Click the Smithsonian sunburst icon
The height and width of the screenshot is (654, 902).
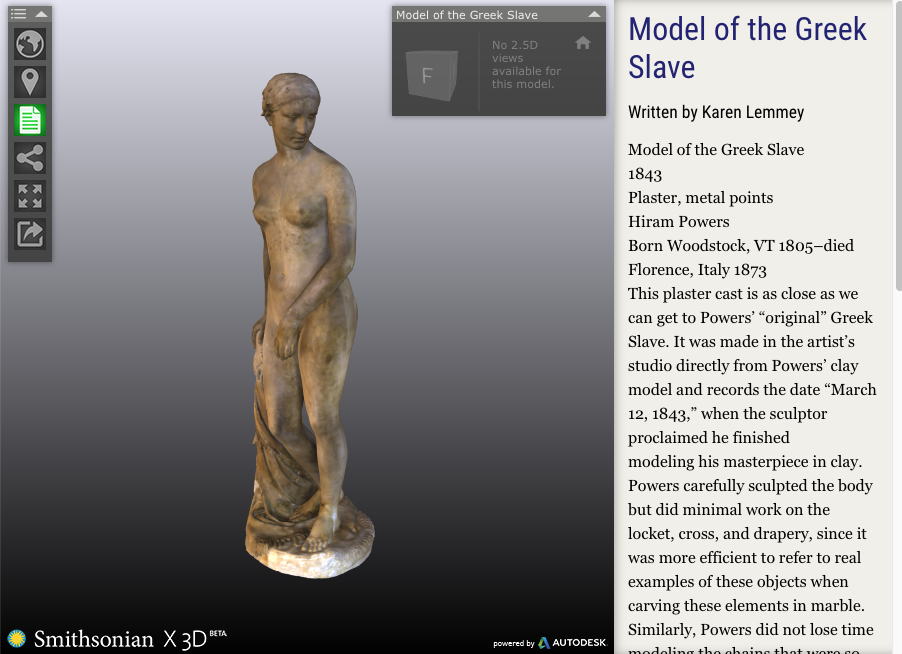(x=17, y=638)
